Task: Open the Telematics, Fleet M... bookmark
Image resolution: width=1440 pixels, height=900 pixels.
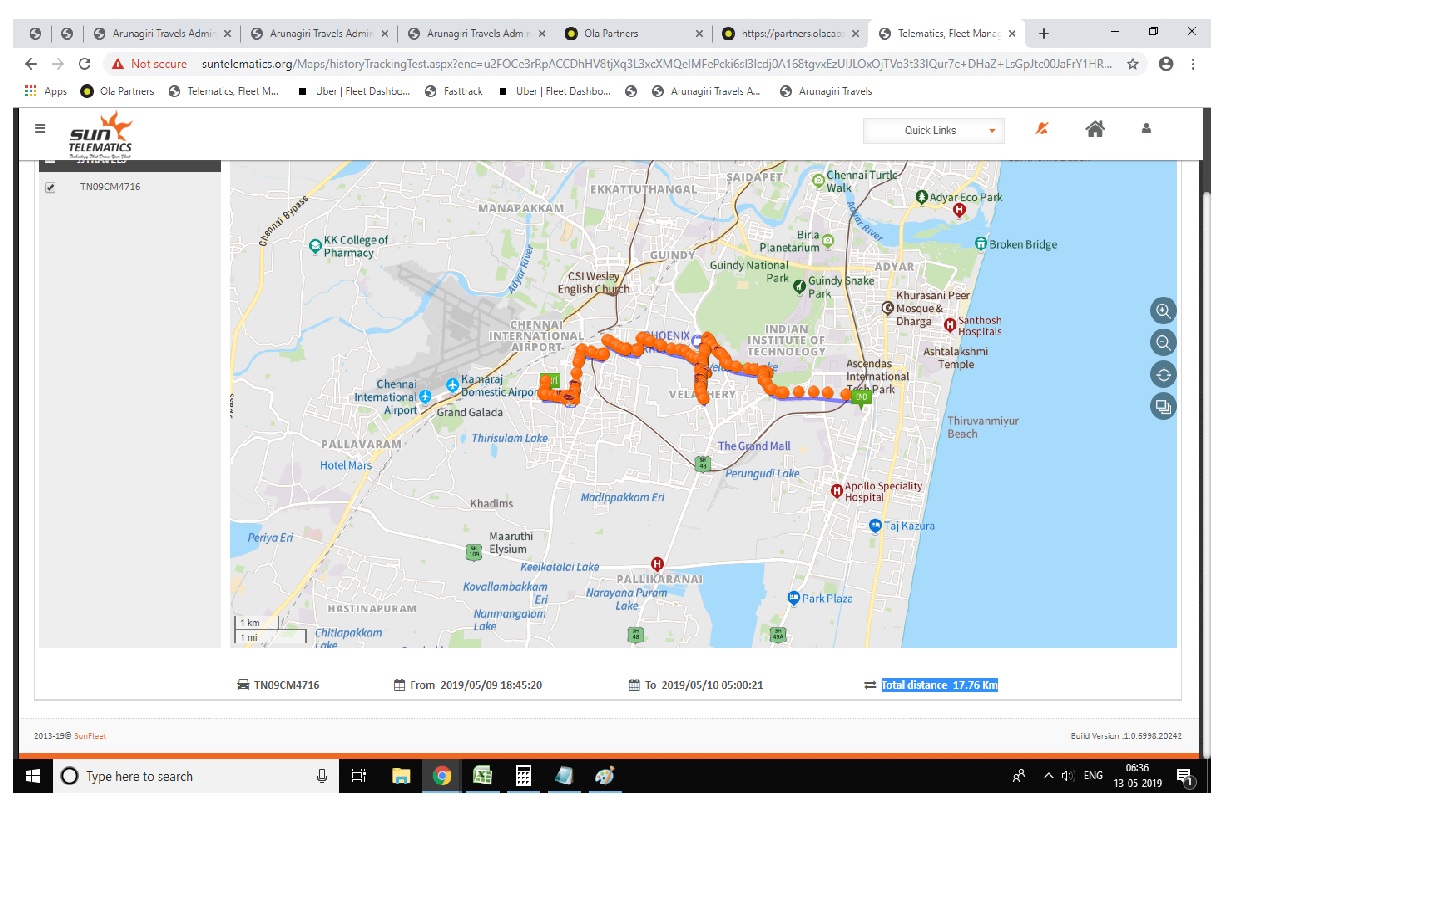Action: [x=224, y=91]
